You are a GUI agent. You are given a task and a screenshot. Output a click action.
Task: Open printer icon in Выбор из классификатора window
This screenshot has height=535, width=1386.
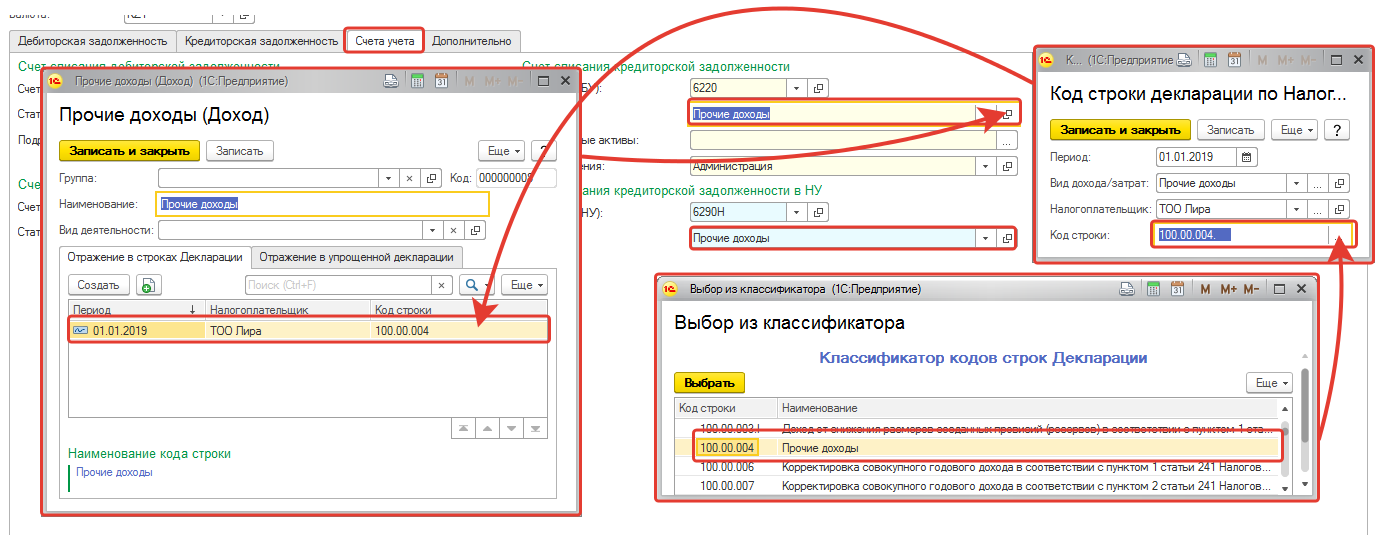pos(1128,289)
